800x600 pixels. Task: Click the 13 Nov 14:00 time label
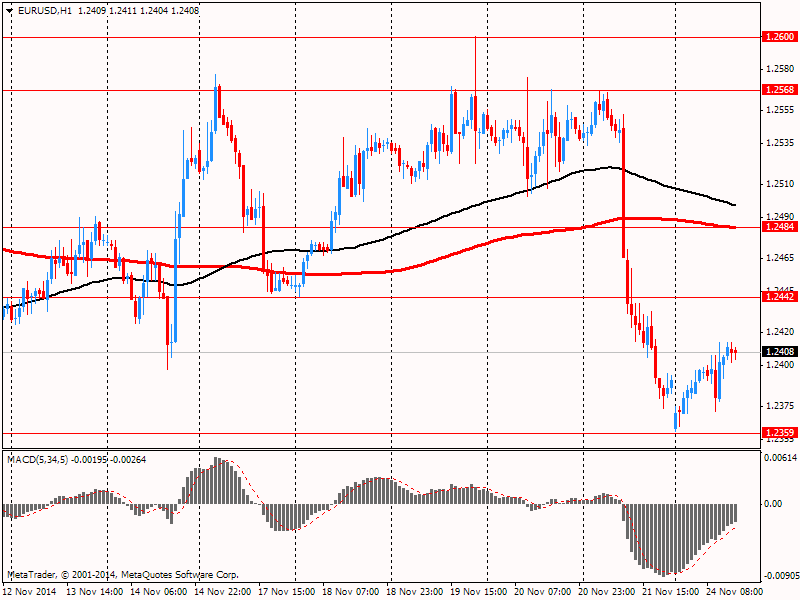(x=95, y=592)
